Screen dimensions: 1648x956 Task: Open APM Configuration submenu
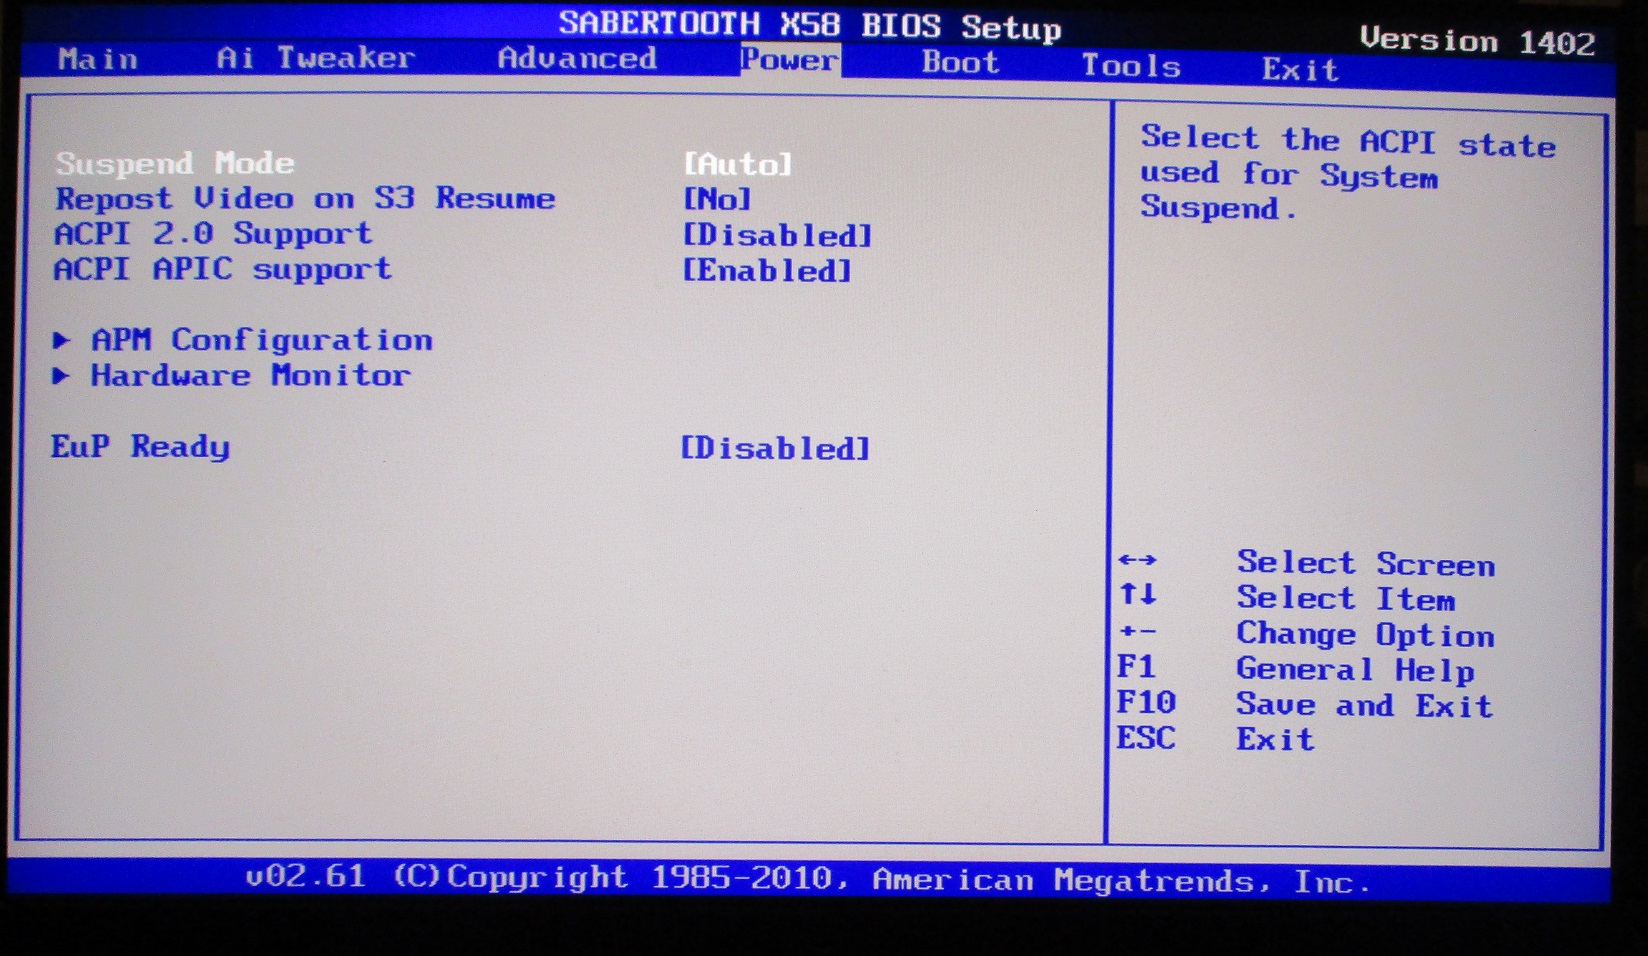262,340
